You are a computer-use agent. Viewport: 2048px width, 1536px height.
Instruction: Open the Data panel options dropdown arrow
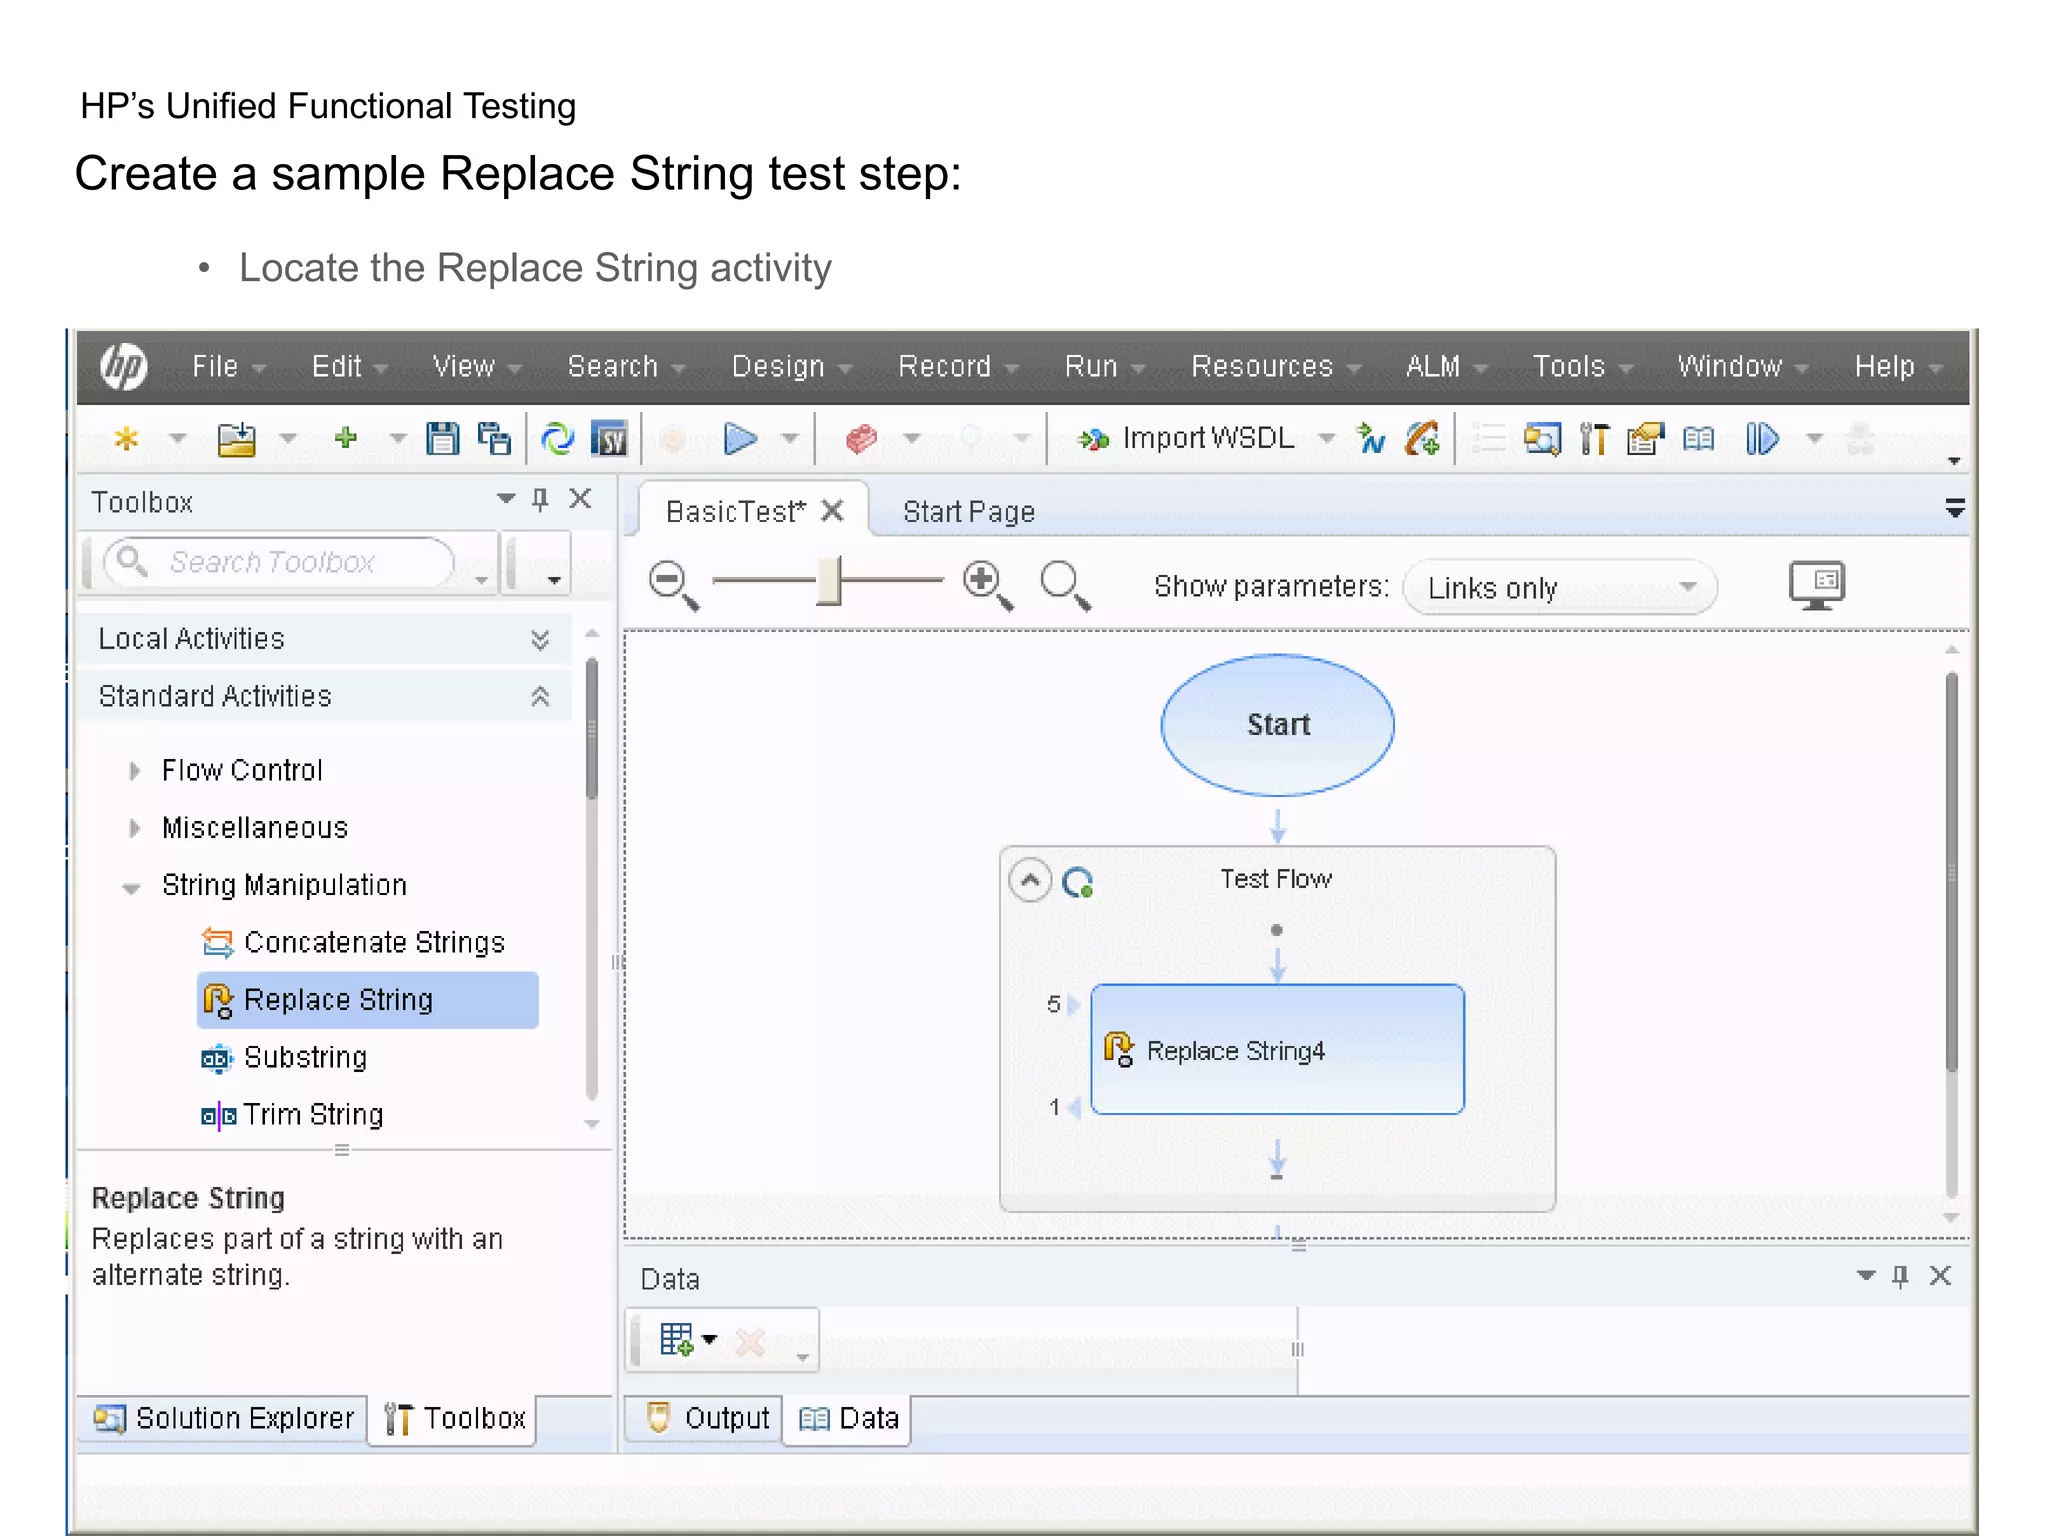pyautogui.click(x=1865, y=1275)
